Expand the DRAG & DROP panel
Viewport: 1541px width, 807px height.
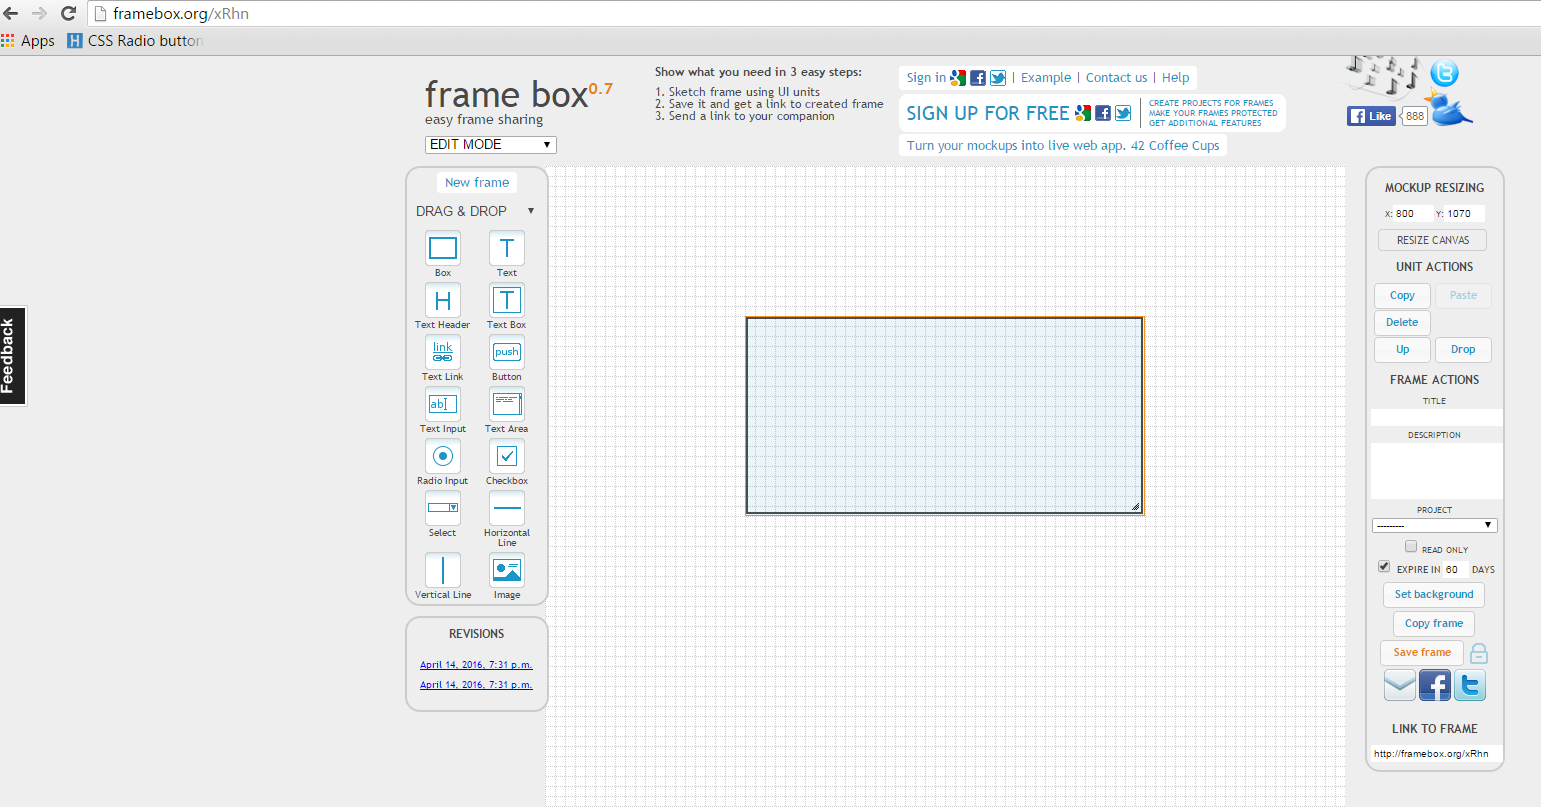(531, 211)
